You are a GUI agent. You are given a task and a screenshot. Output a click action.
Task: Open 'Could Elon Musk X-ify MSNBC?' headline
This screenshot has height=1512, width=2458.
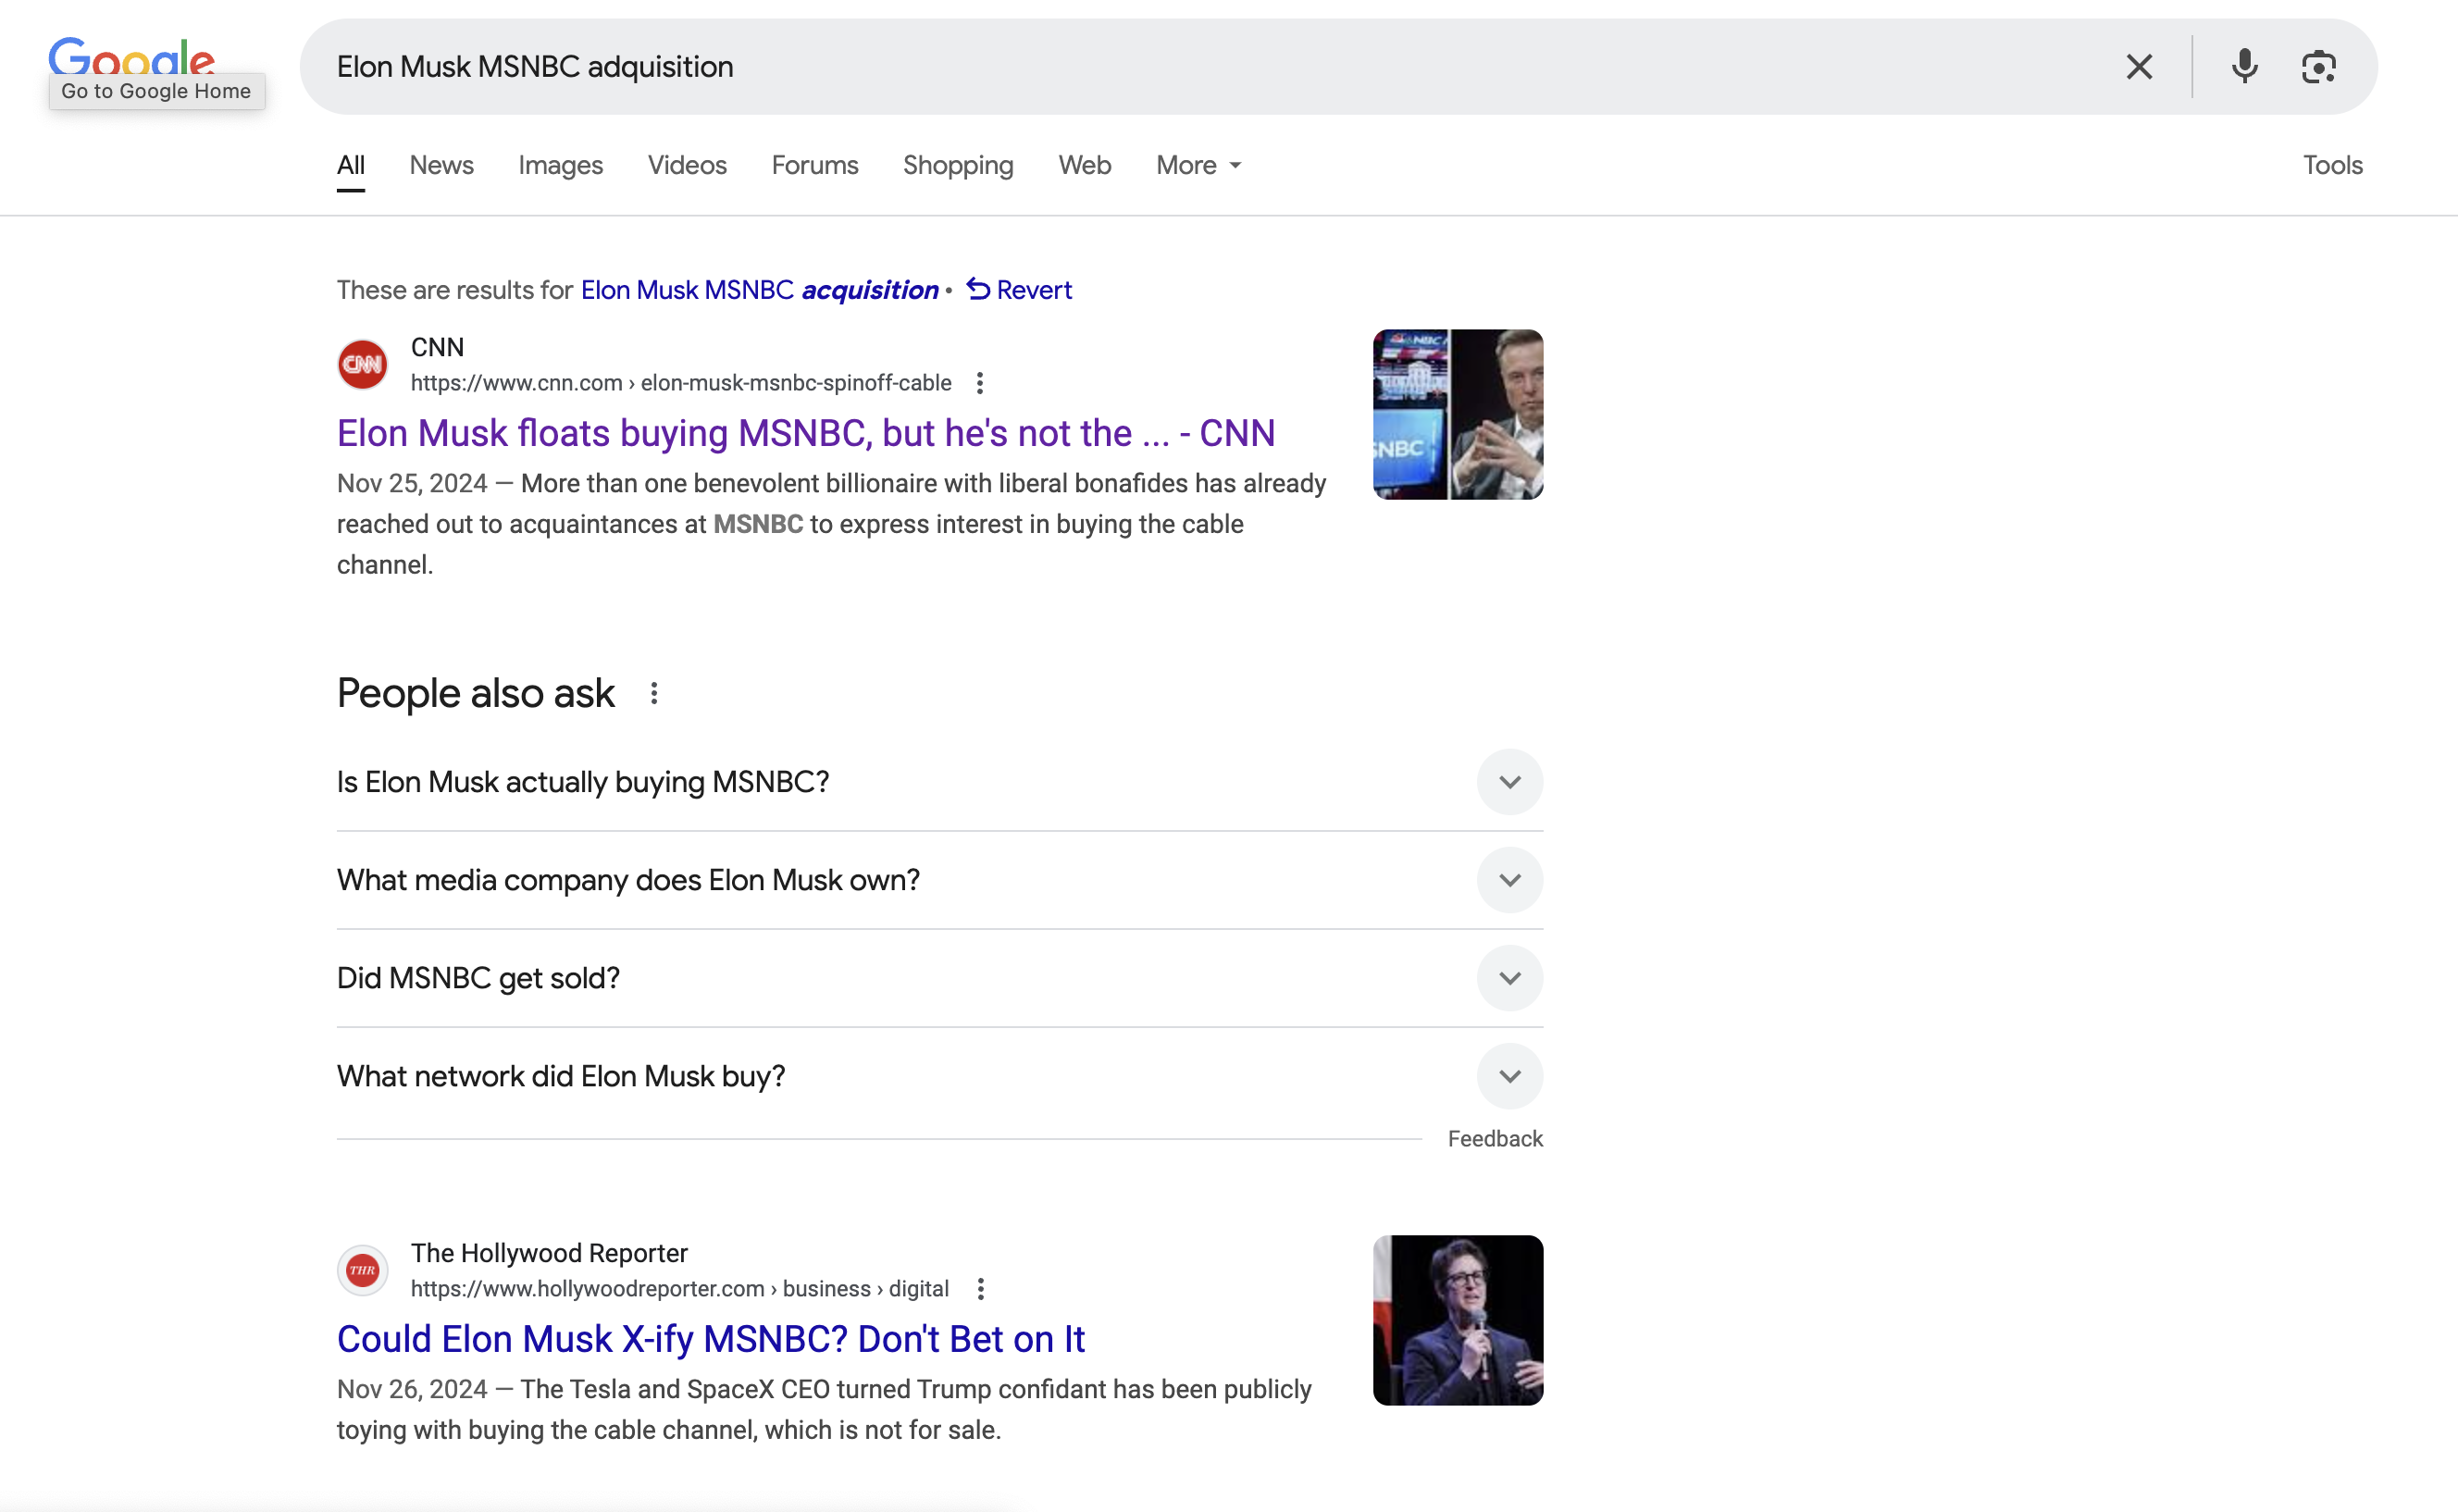(x=710, y=1339)
